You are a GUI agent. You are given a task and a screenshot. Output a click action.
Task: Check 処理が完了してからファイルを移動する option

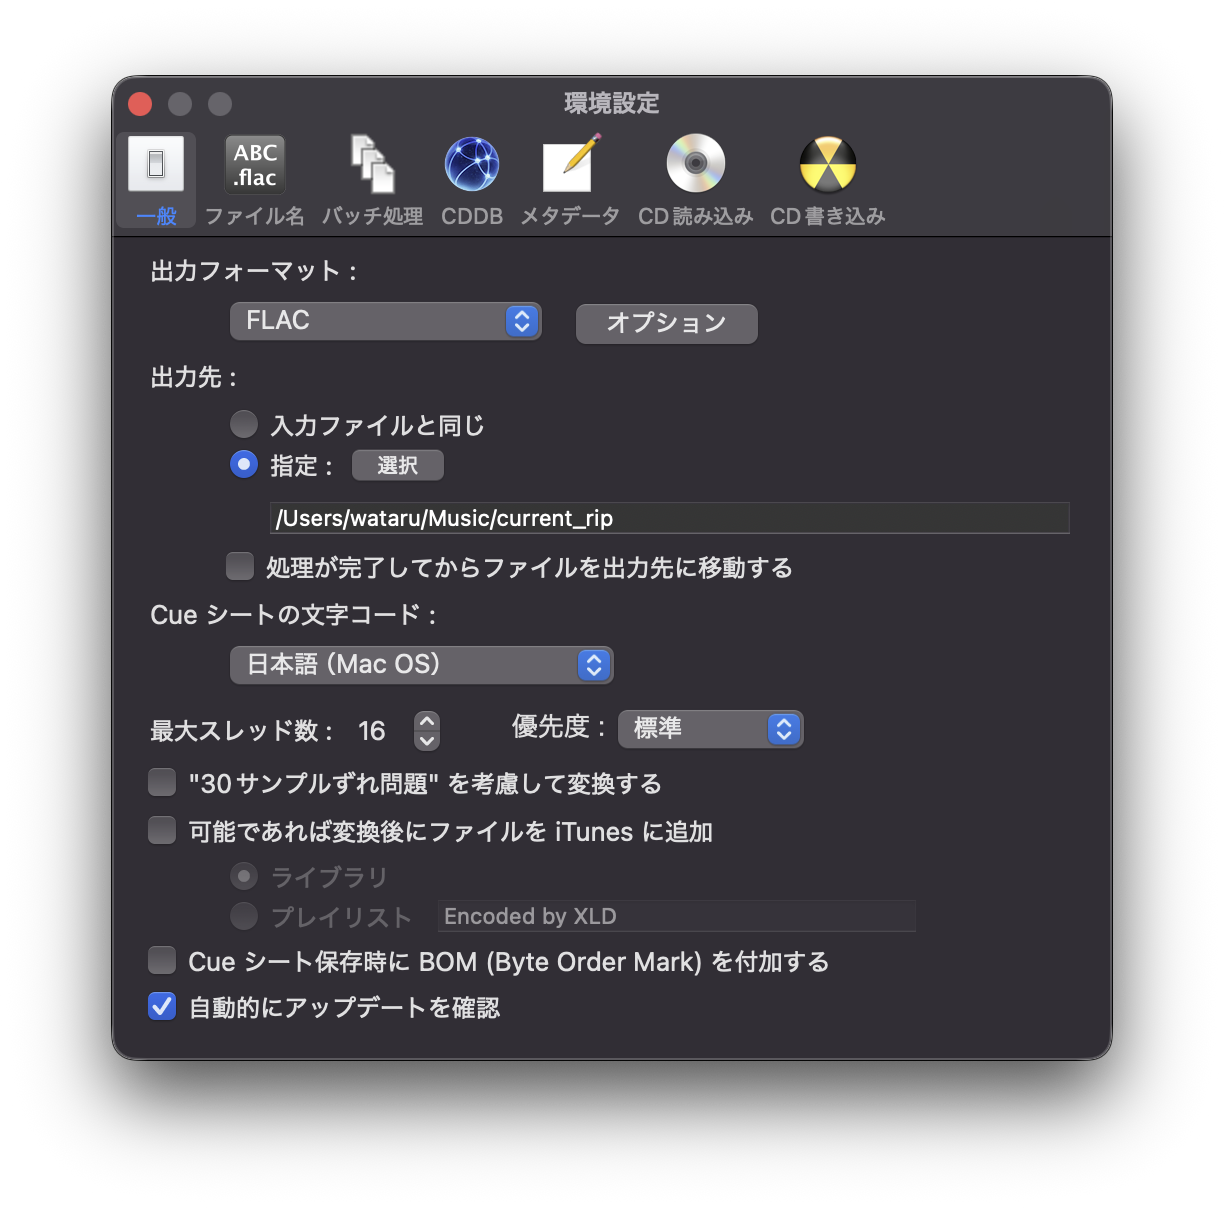(240, 566)
